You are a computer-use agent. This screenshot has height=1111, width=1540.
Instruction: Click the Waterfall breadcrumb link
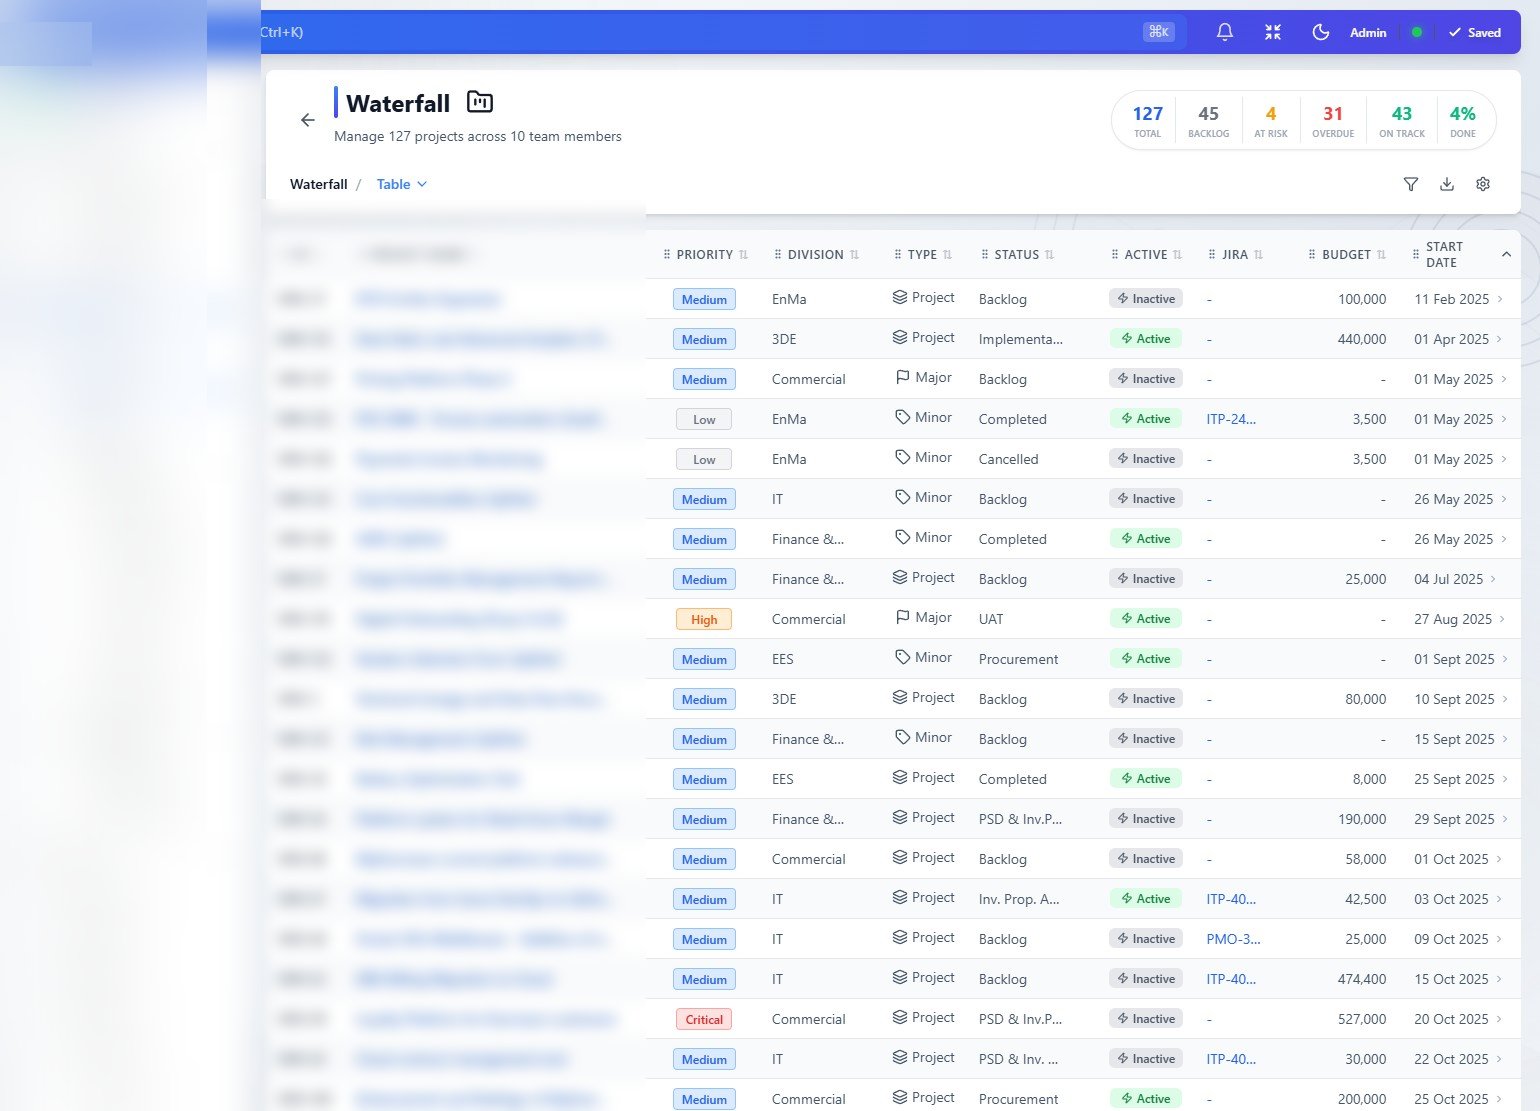[318, 184]
